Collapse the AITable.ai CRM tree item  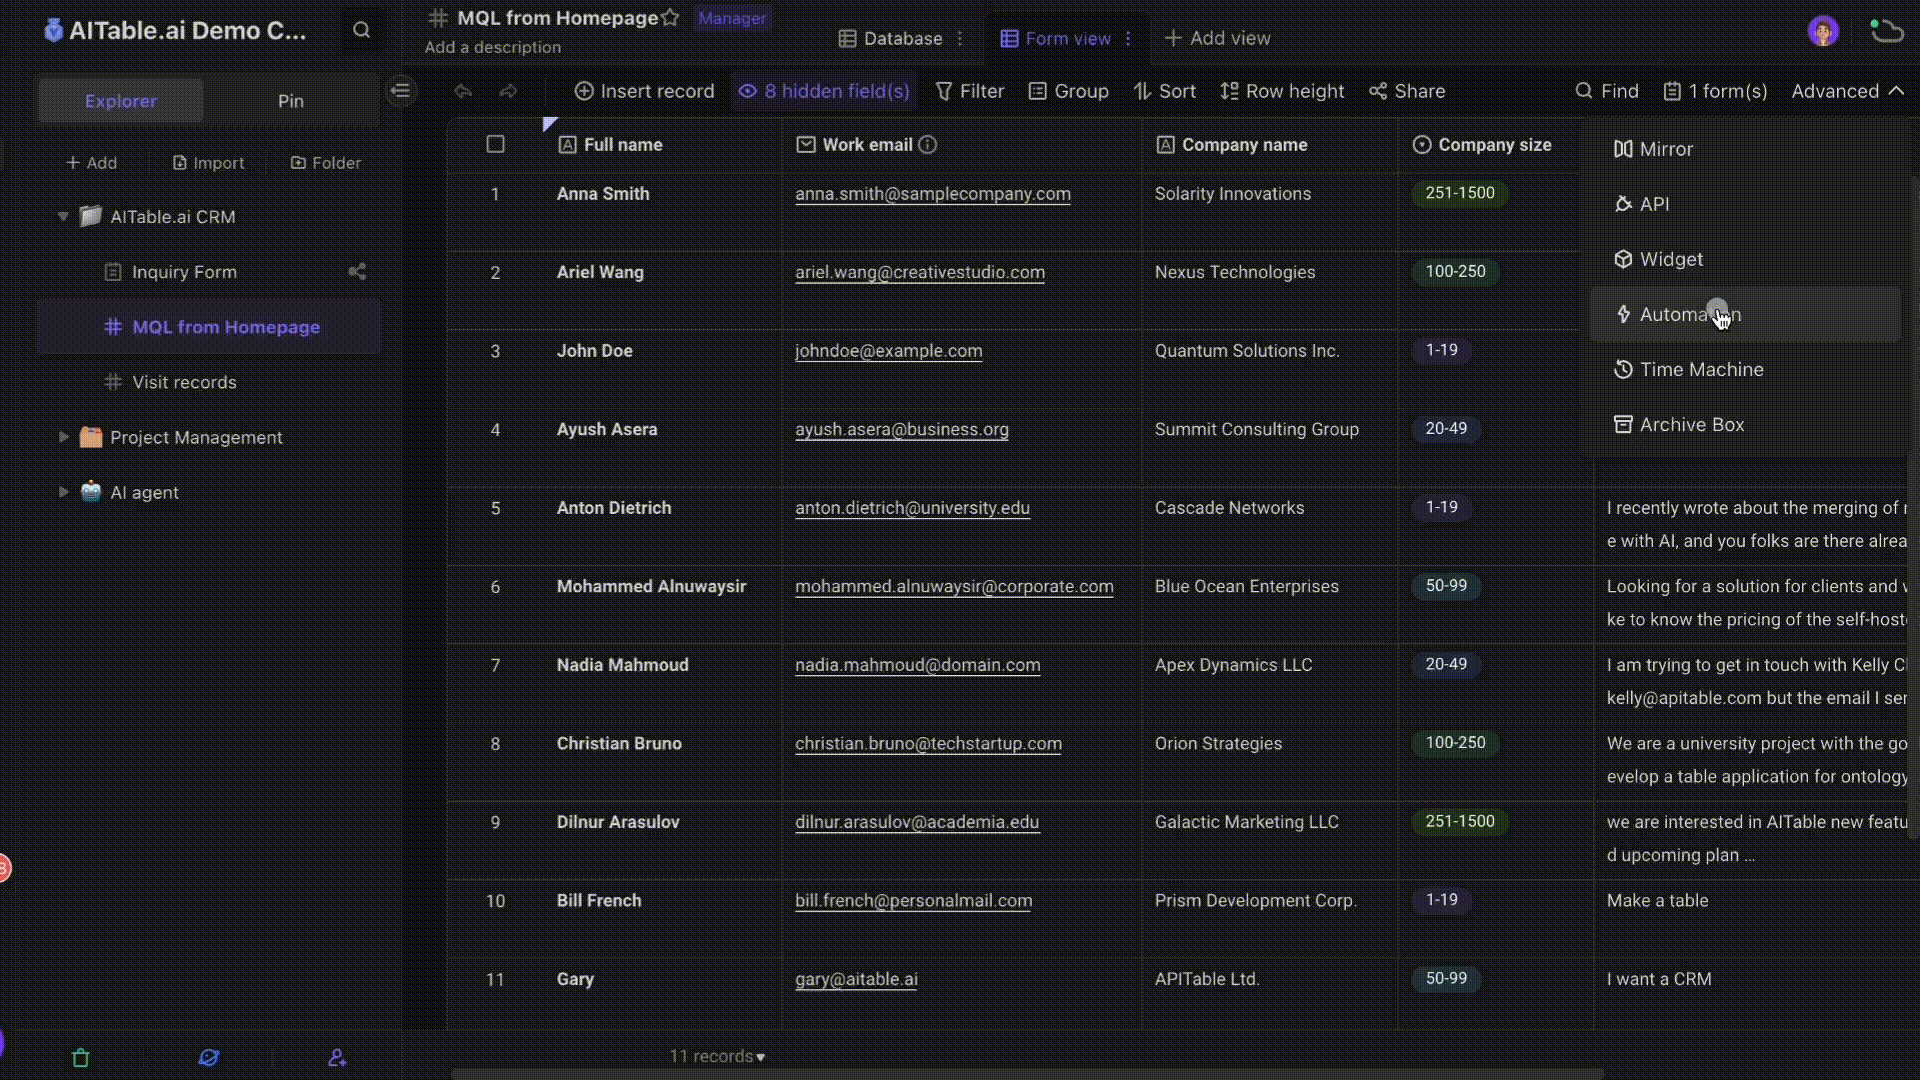(x=63, y=217)
